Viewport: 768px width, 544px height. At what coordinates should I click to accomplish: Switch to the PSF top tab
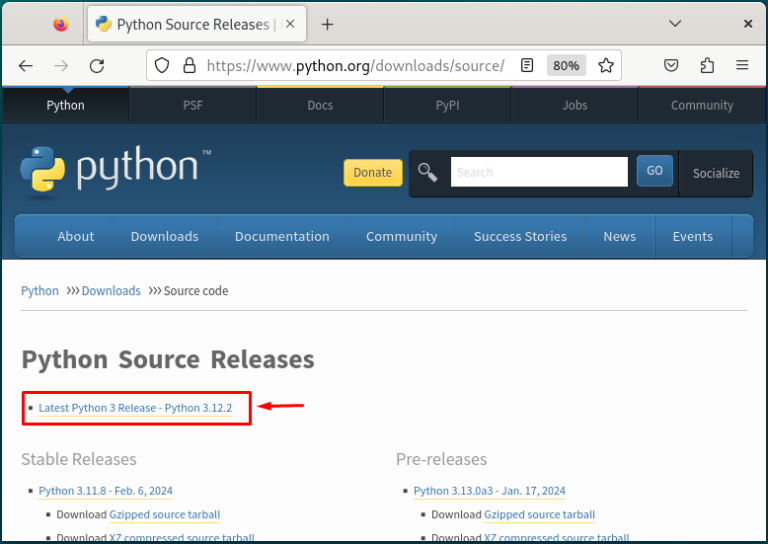pos(192,105)
